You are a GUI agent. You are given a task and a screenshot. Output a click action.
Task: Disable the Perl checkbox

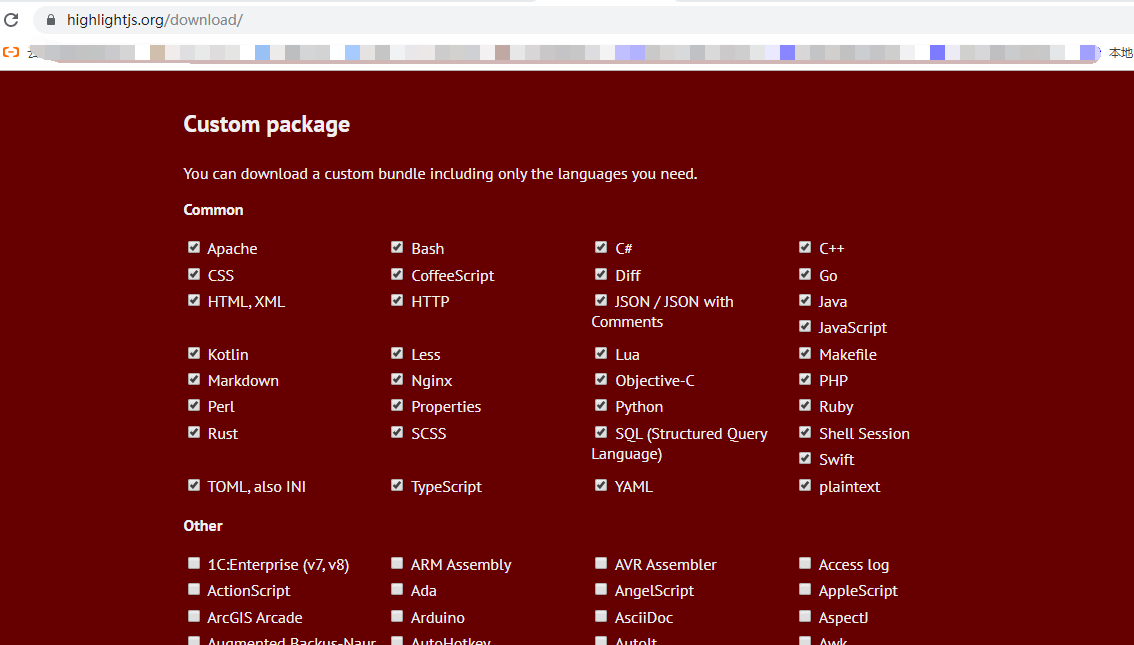coord(194,405)
